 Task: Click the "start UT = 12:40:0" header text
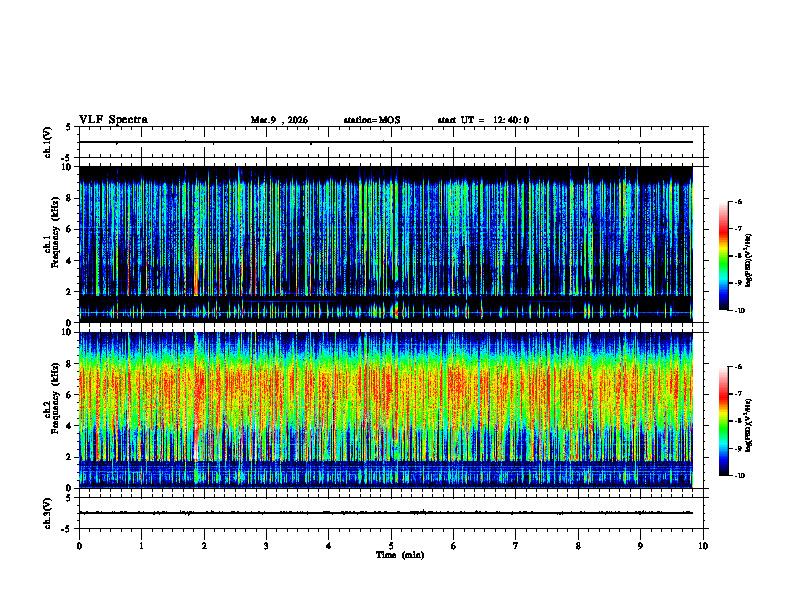click(483, 120)
